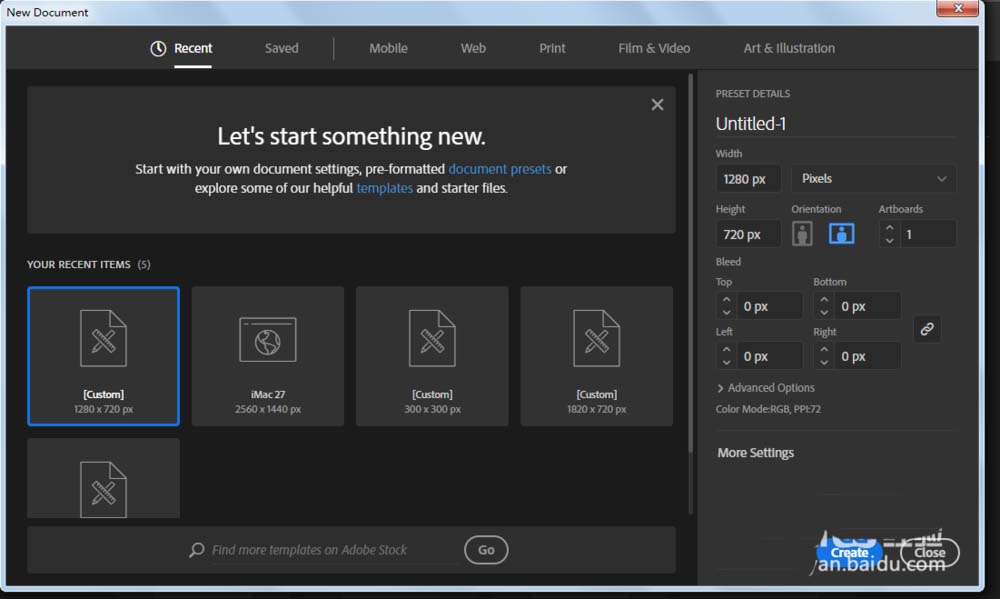Image resolution: width=1000 pixels, height=599 pixels.
Task: Click the Left bleed value field
Action: point(769,356)
